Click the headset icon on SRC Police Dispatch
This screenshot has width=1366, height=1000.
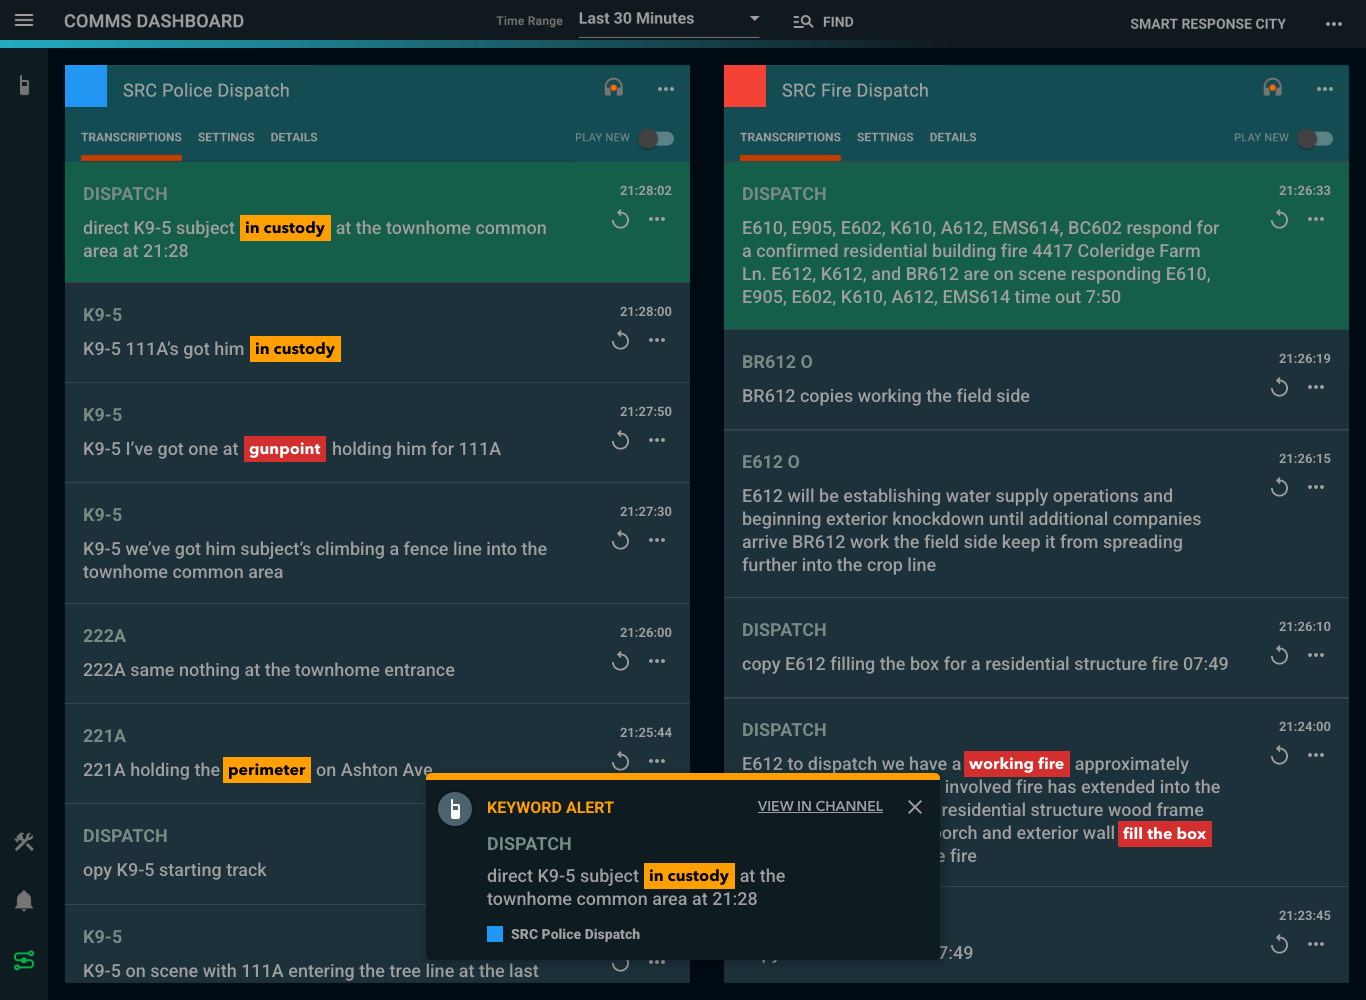point(614,88)
